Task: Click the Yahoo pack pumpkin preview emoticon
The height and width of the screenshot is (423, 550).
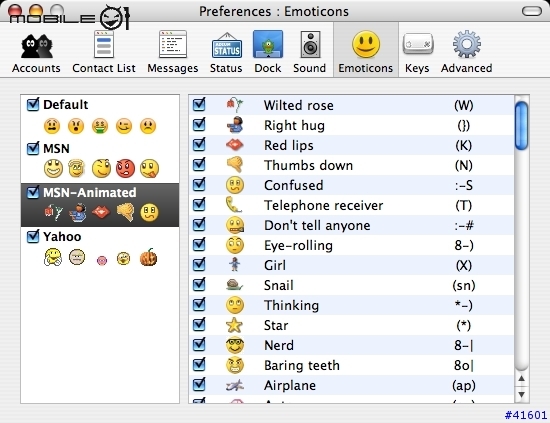Action: tap(148, 257)
